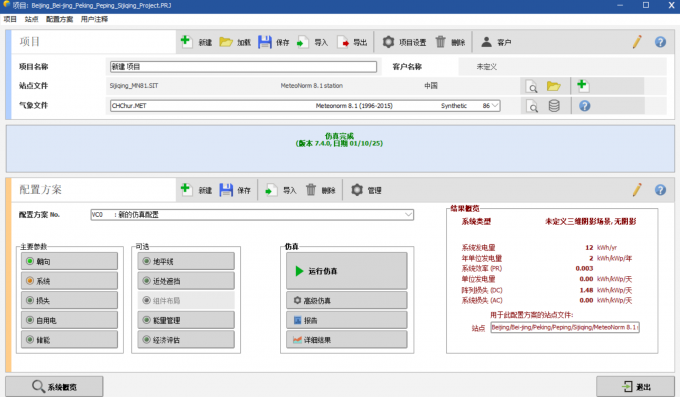Click the site (站点) path field in results
Image resolution: width=680 pixels, height=397 pixels.
565,327
